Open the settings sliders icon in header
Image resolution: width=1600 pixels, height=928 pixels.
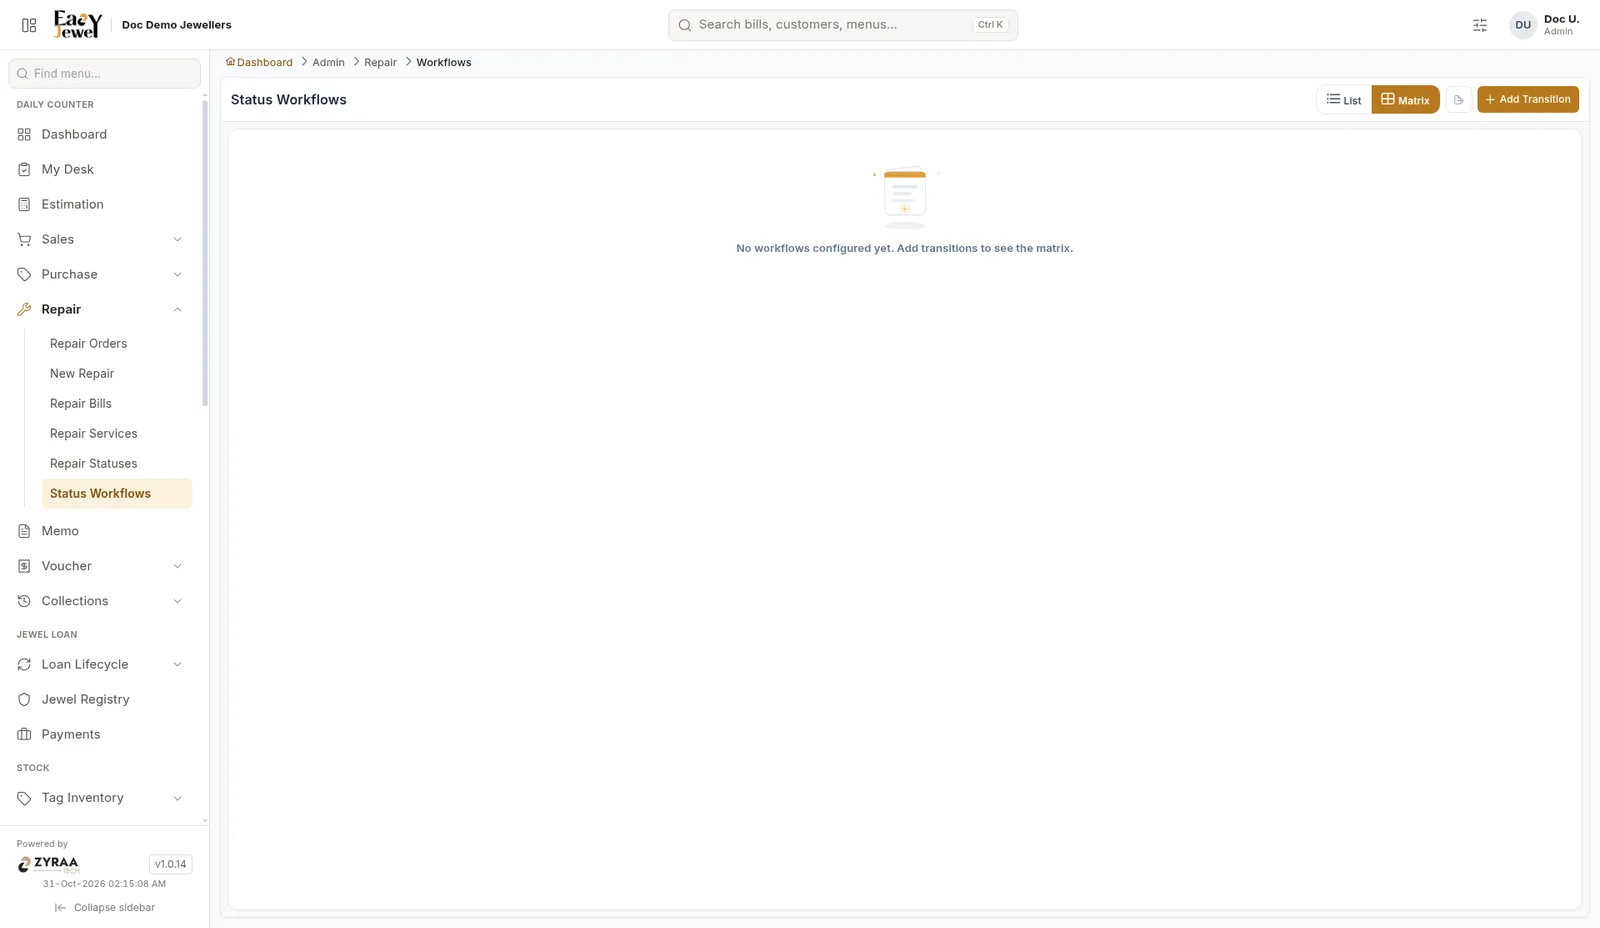(x=1480, y=25)
